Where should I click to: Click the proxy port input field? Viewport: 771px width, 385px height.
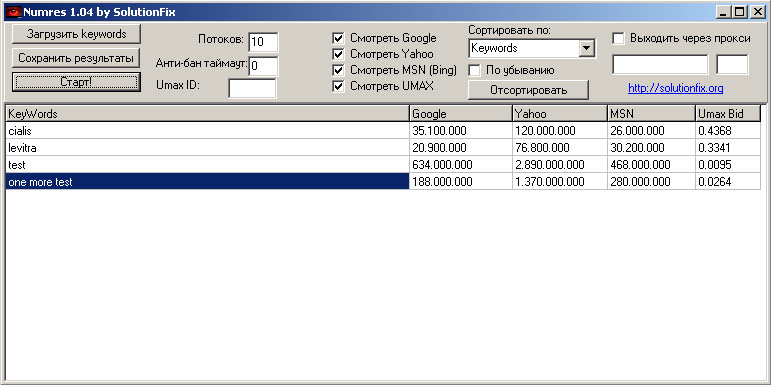732,65
